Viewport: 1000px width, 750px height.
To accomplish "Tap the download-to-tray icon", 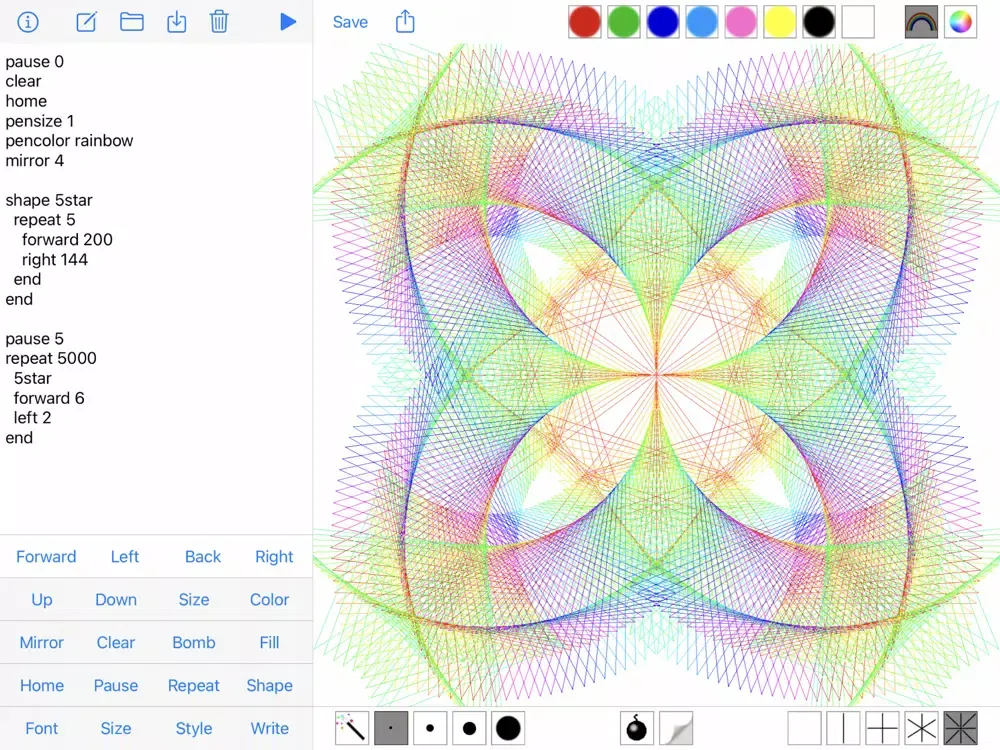I will coord(177,22).
